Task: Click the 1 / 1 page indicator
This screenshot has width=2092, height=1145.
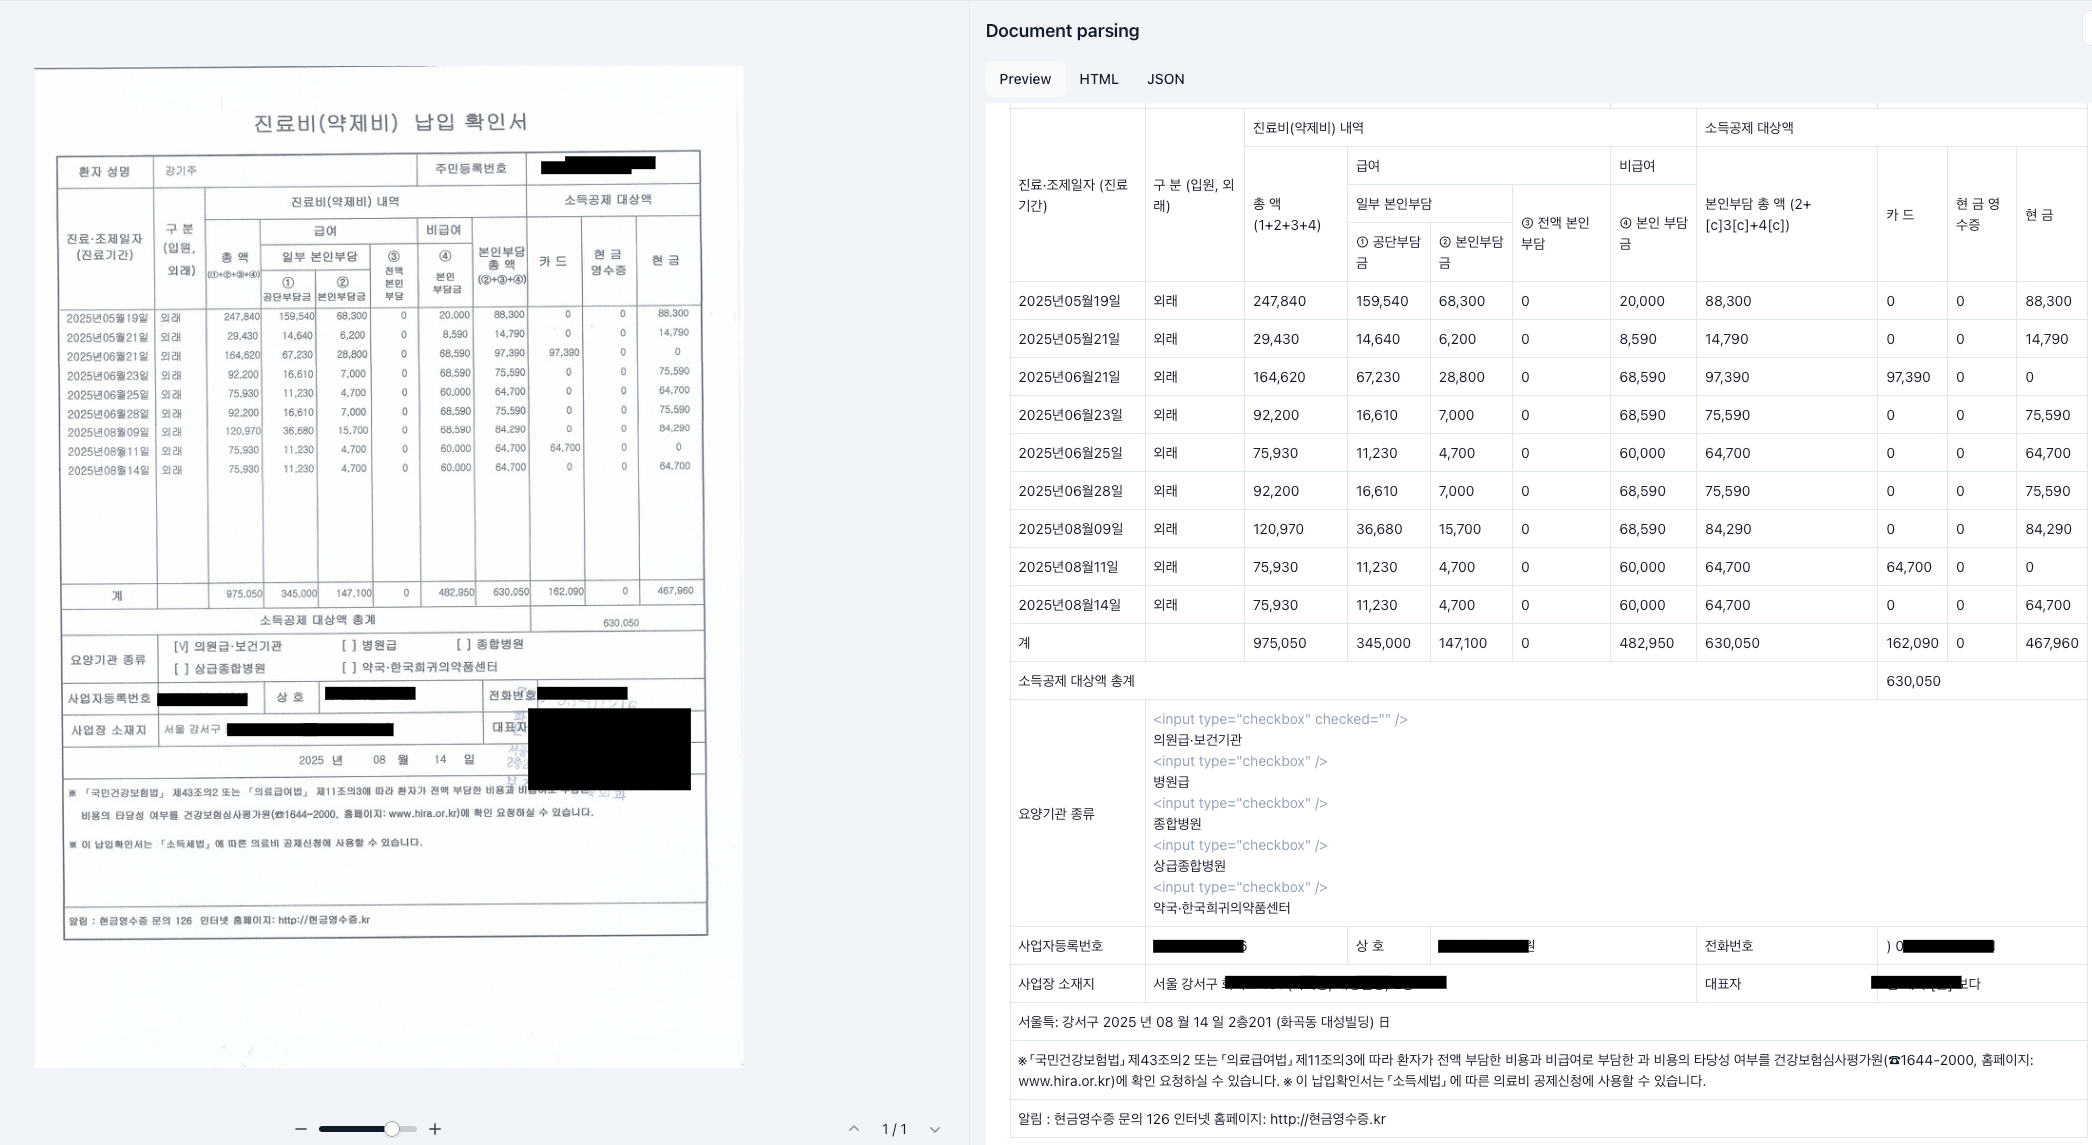Action: (894, 1129)
